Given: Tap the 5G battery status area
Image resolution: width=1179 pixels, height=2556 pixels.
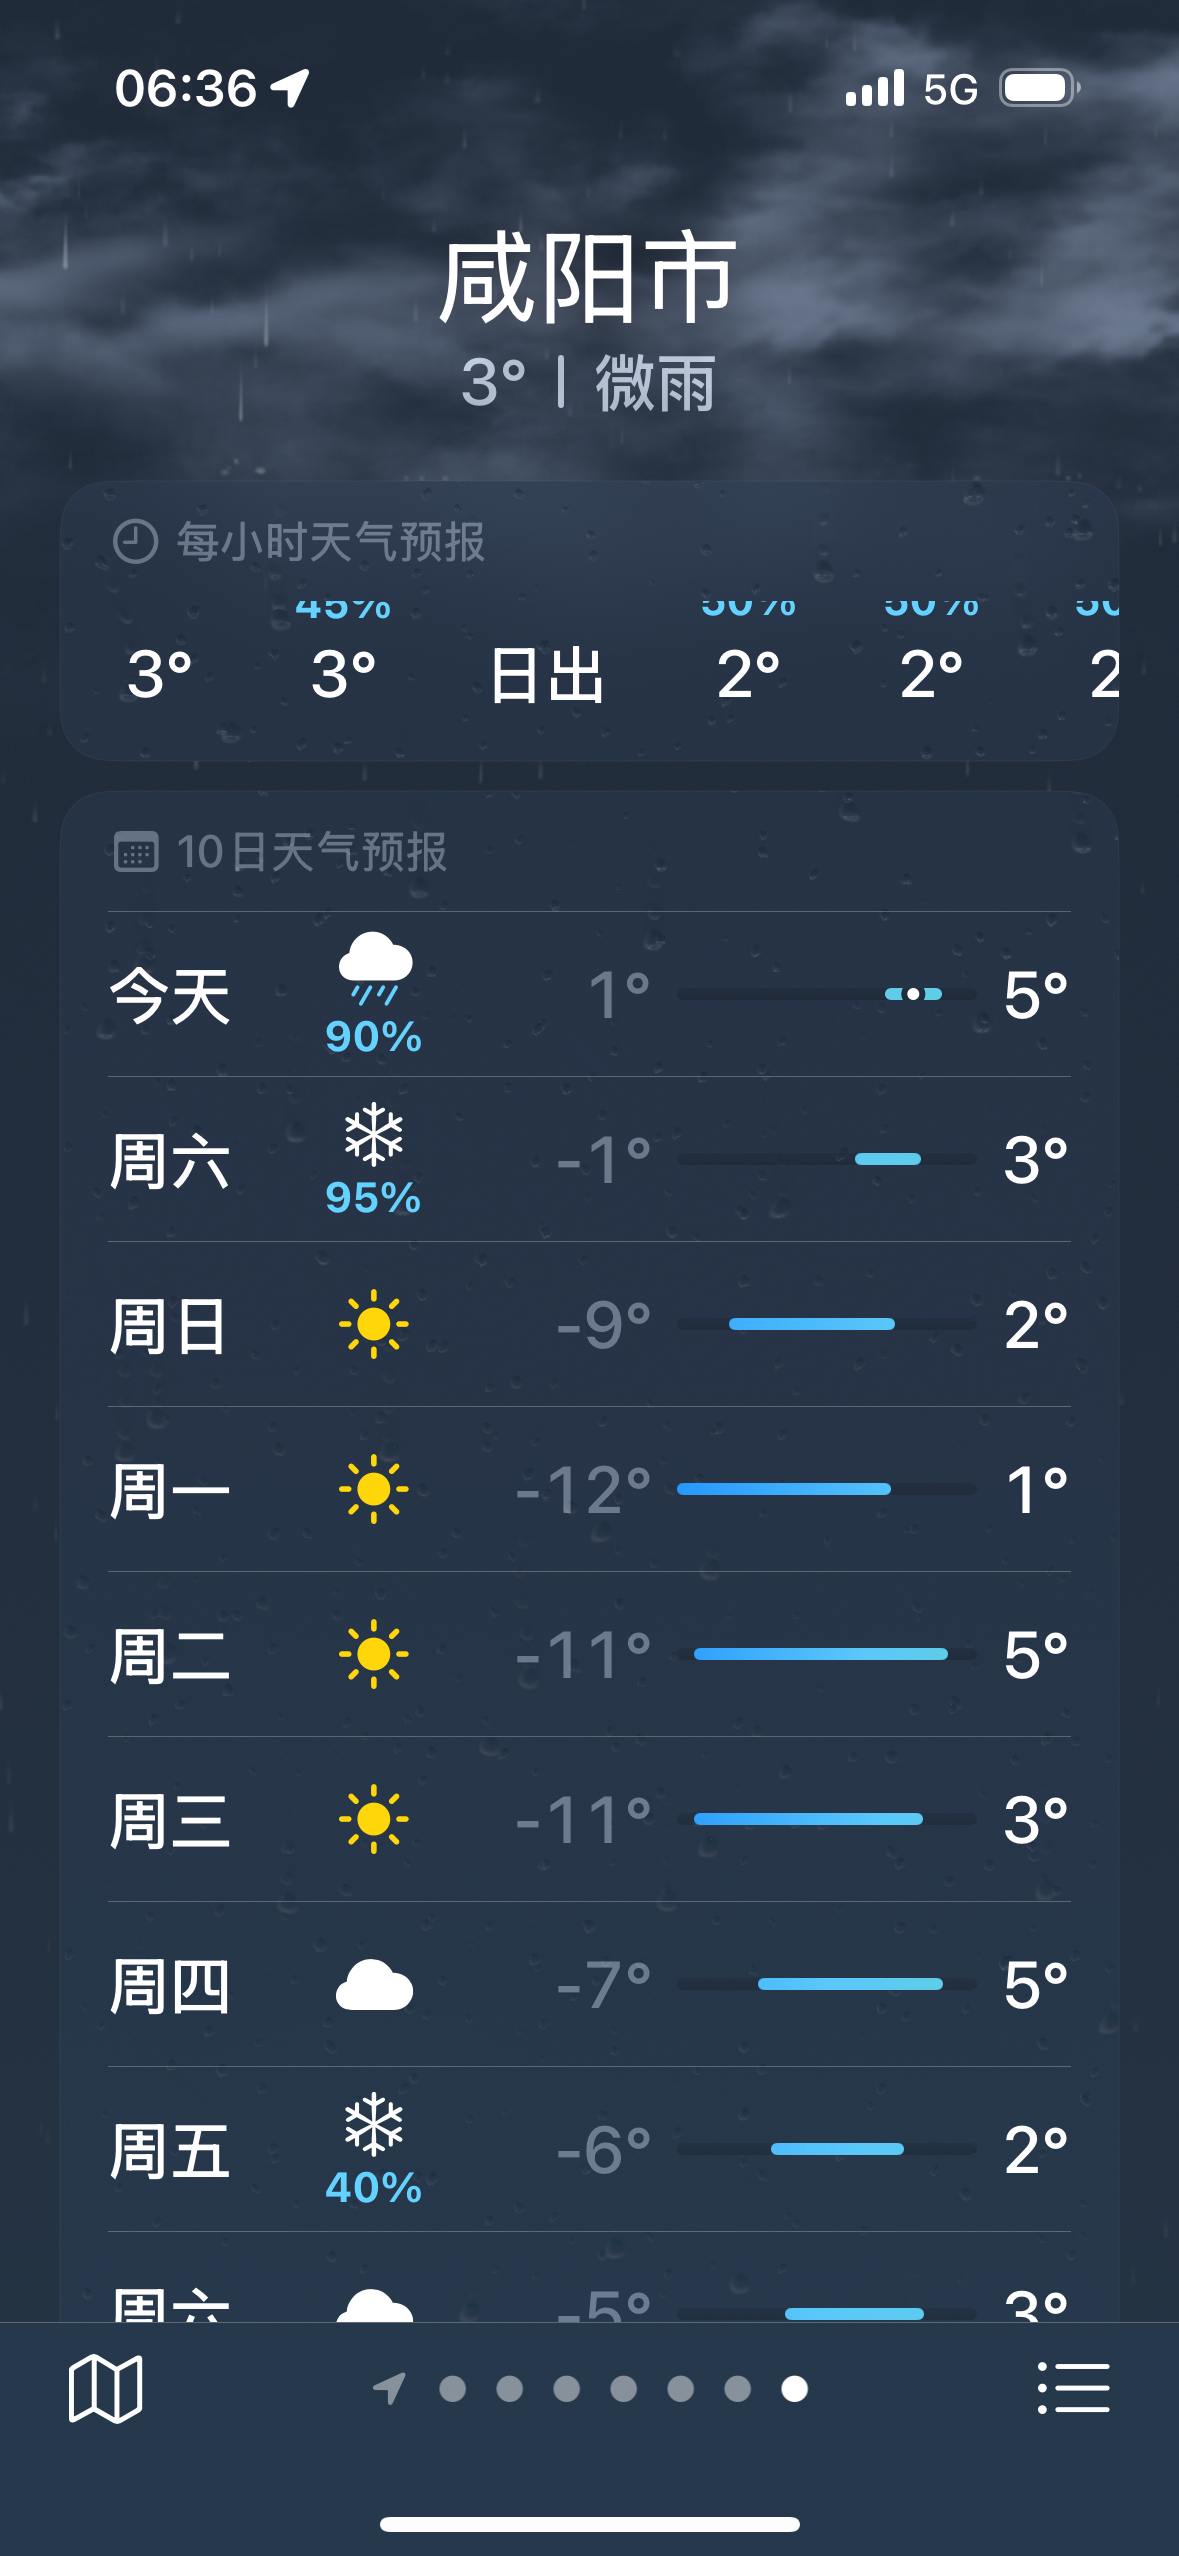Looking at the screenshot, I should (1000, 89).
